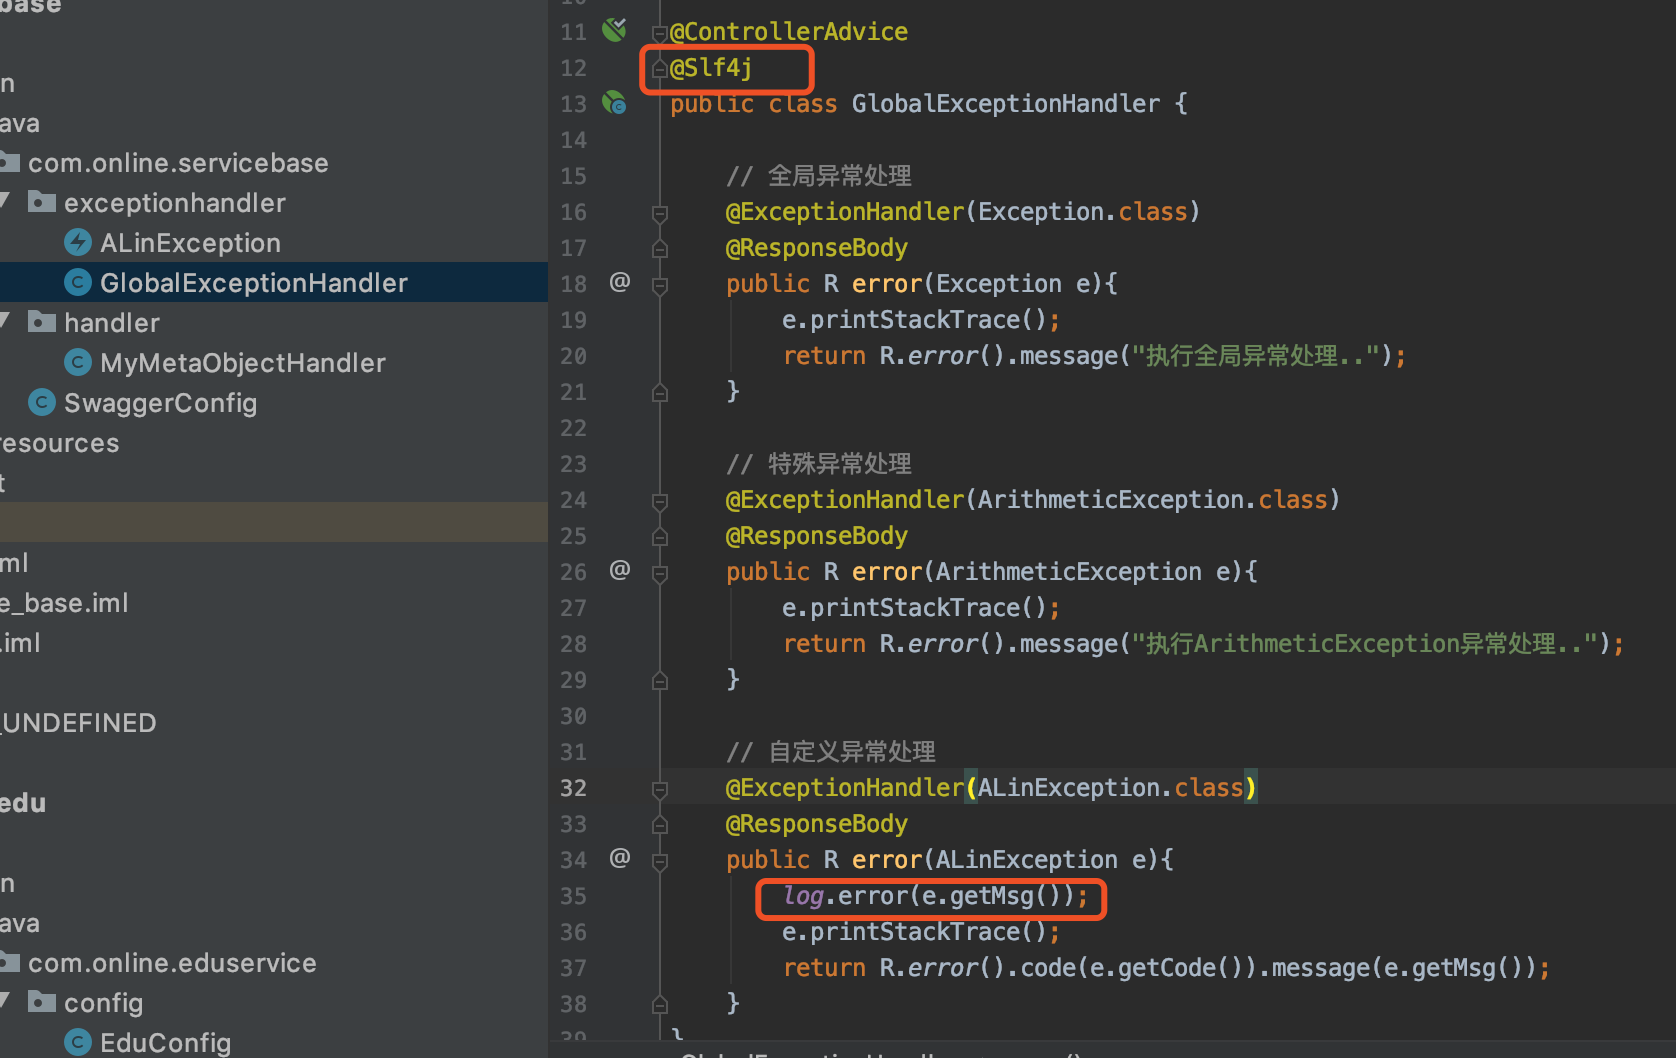
Task: Click the GlobalExceptionHandler class icon in tree
Action: tap(78, 282)
